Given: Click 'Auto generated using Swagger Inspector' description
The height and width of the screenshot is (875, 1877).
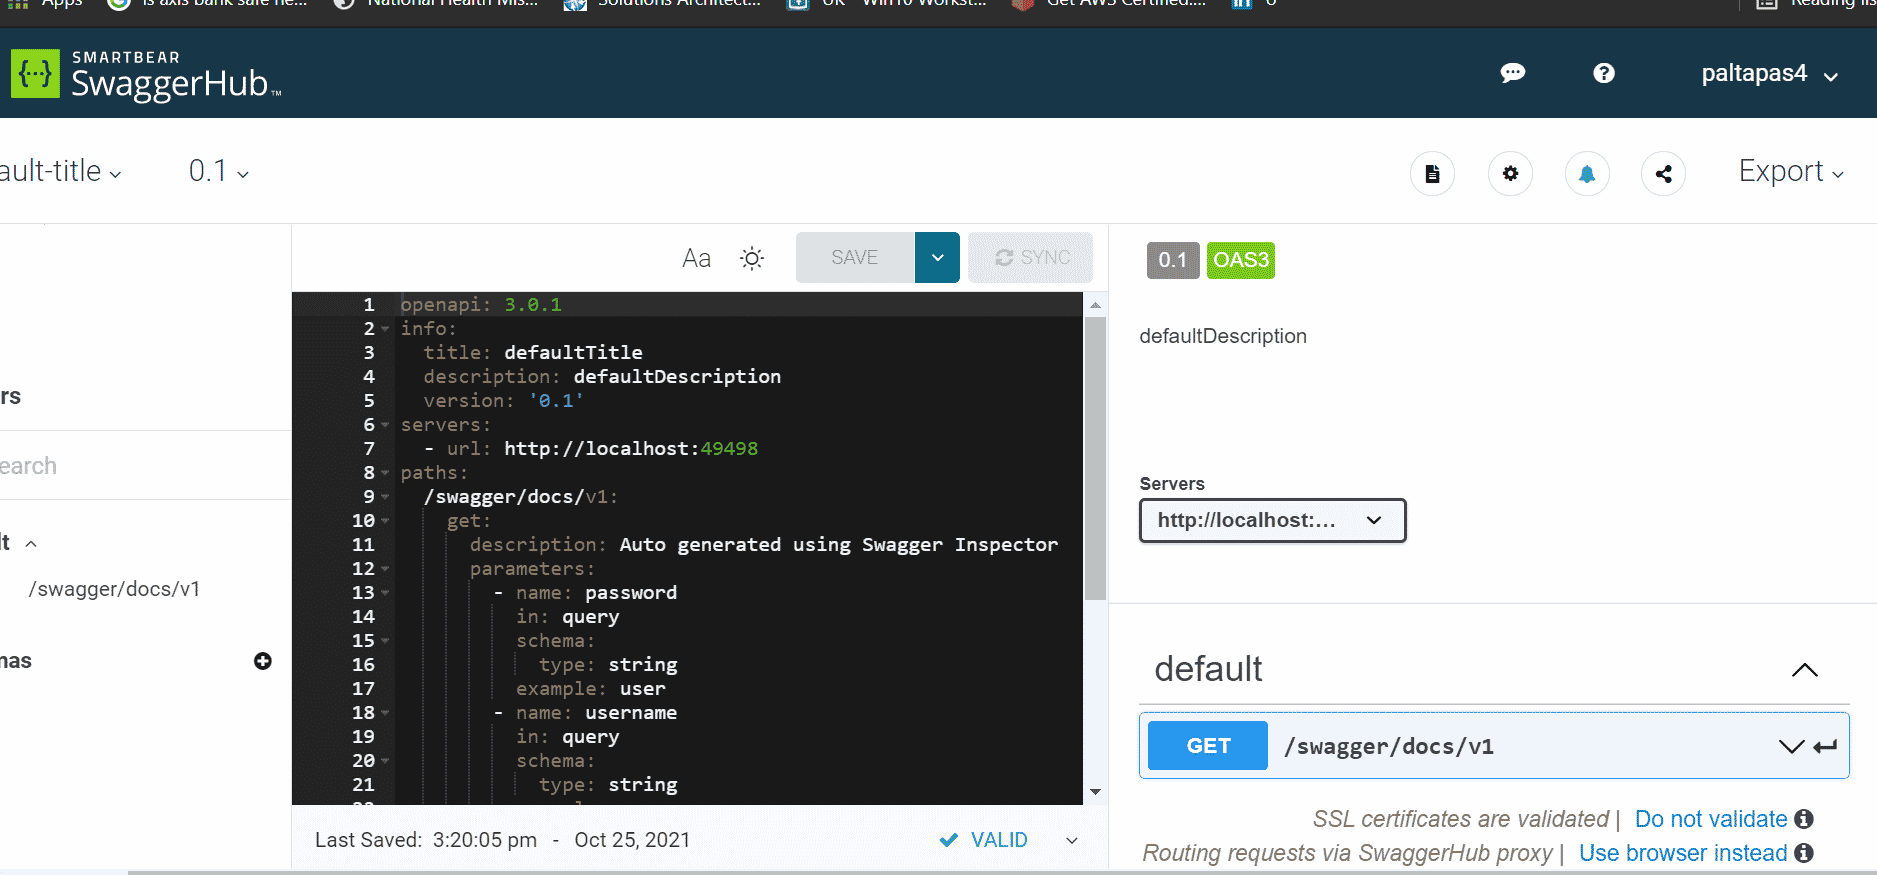Looking at the screenshot, I should pyautogui.click(x=838, y=545).
